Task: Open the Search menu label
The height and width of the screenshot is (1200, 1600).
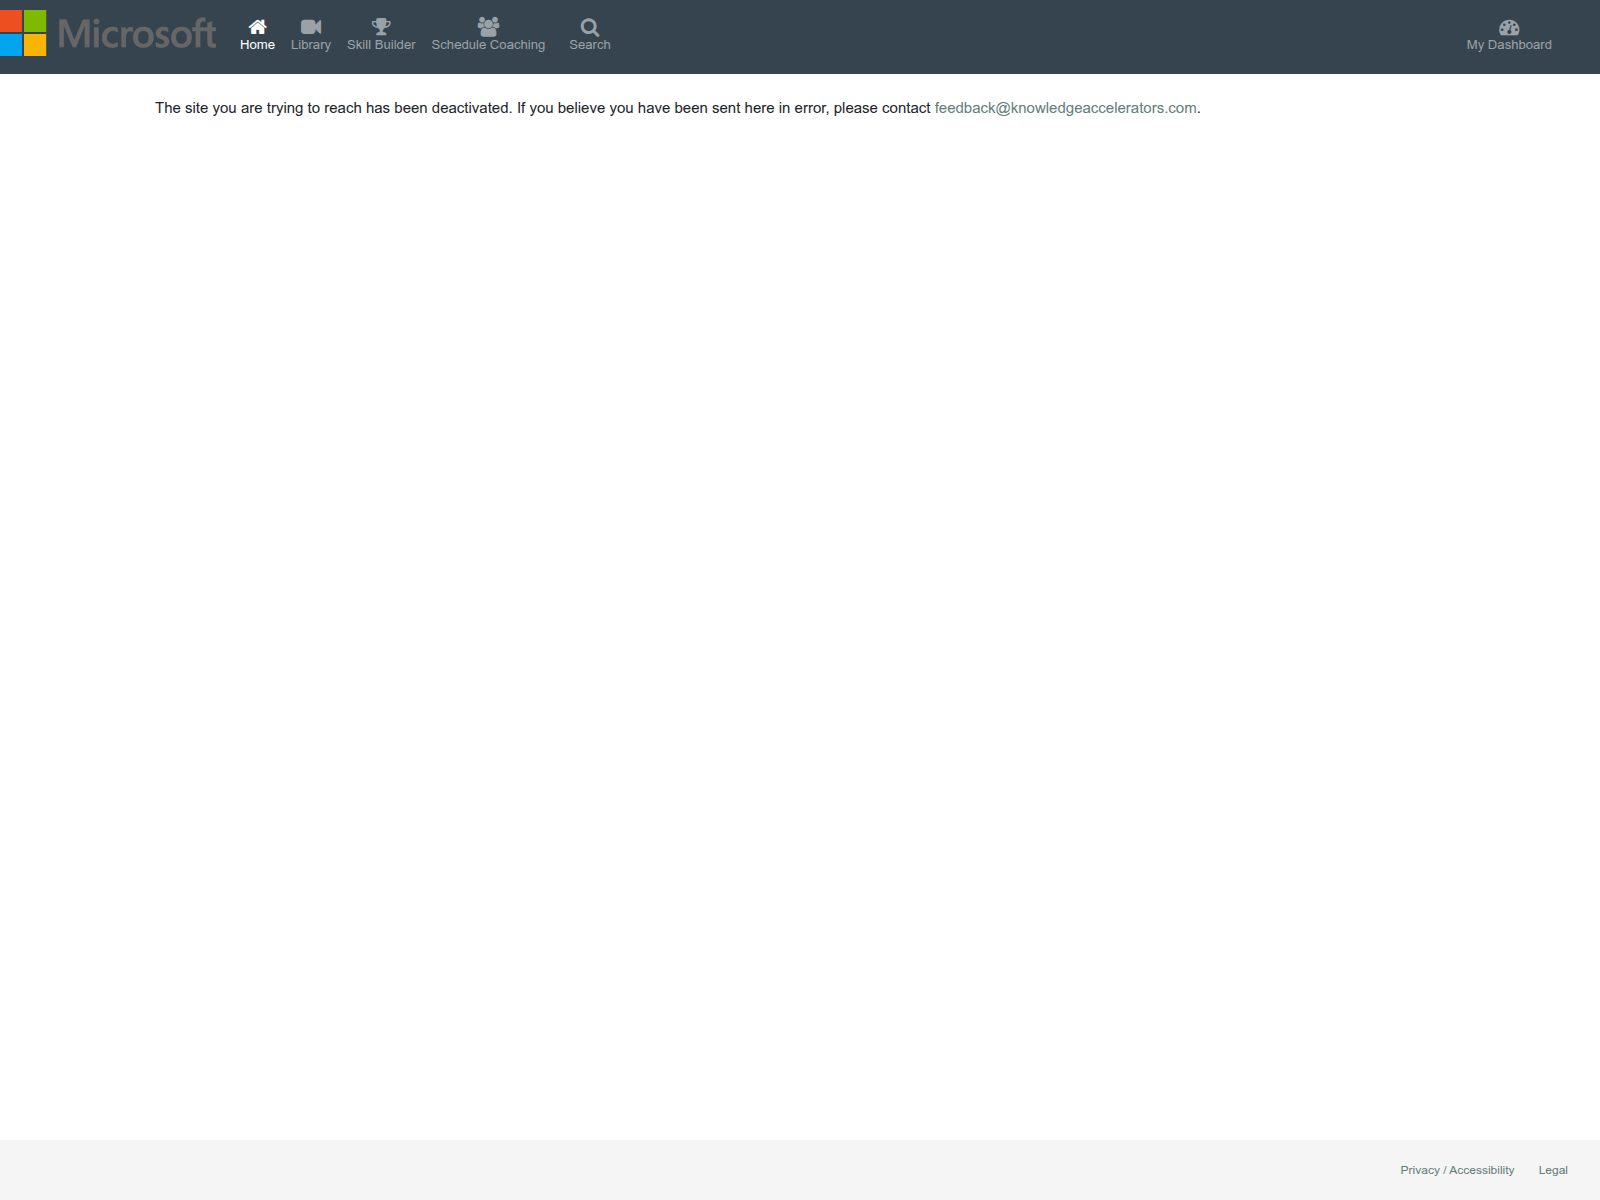Action: tap(590, 45)
